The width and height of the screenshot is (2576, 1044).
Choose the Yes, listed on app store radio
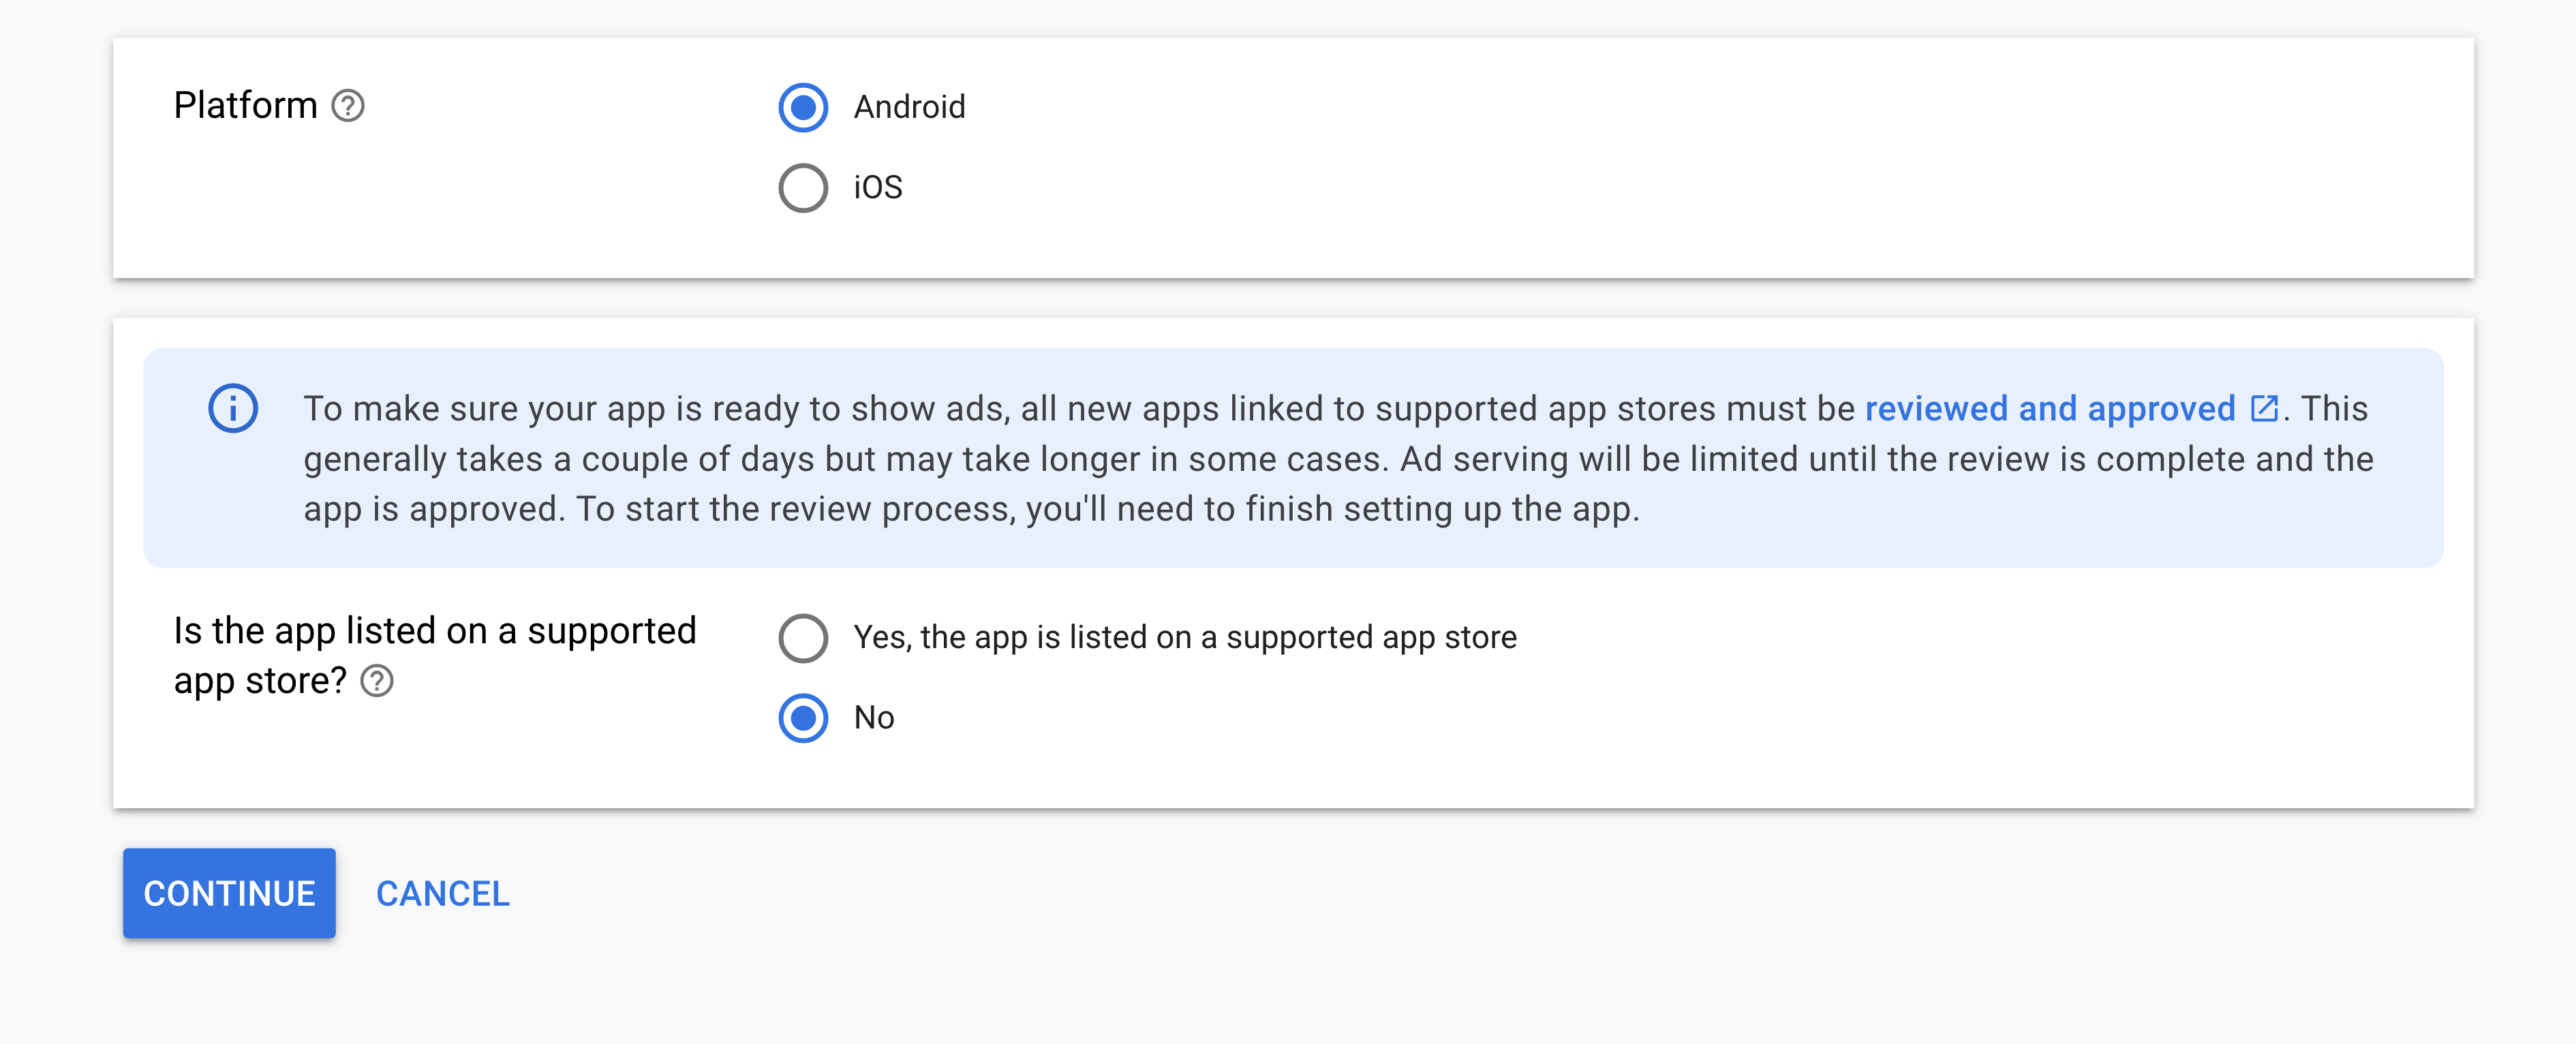[803, 637]
